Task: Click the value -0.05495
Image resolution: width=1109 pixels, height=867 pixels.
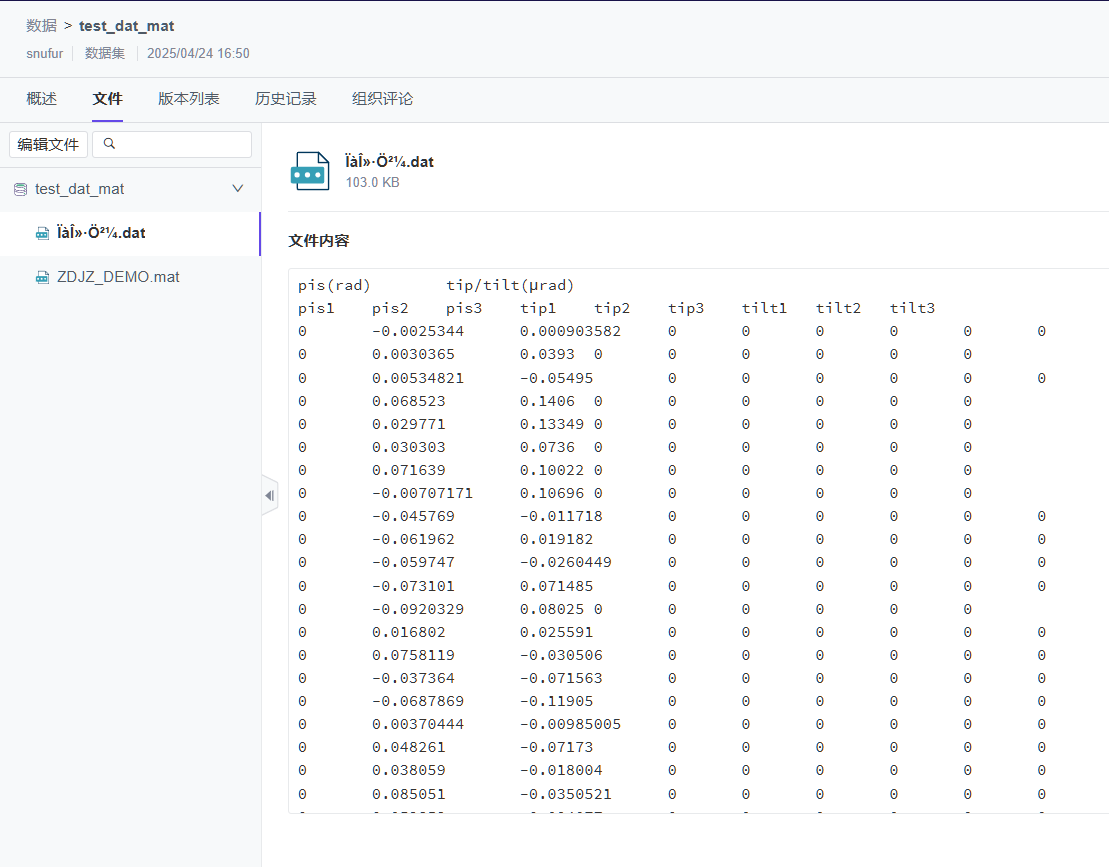Action: pyautogui.click(x=557, y=378)
